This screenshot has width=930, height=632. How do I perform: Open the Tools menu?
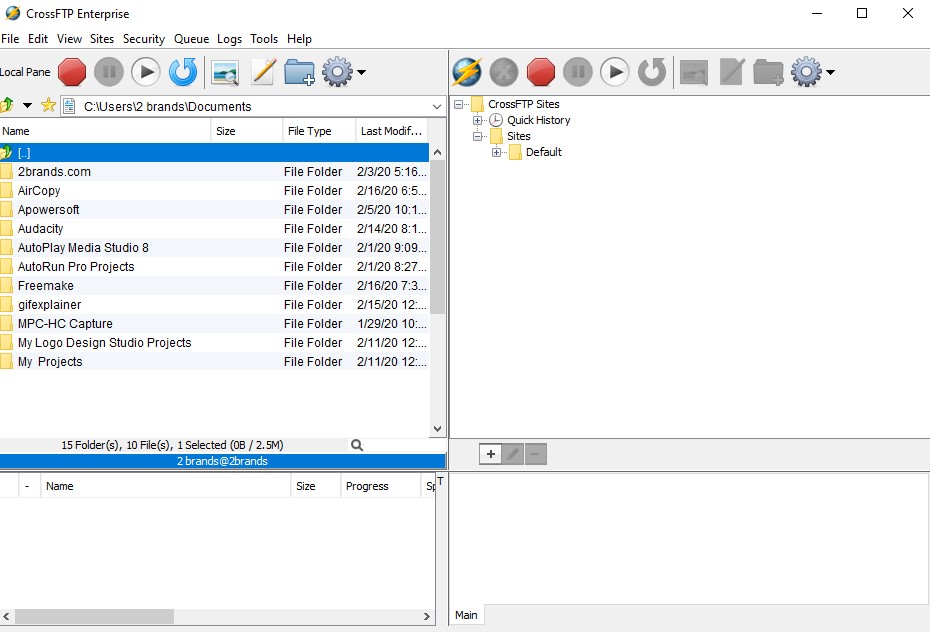click(x=264, y=39)
